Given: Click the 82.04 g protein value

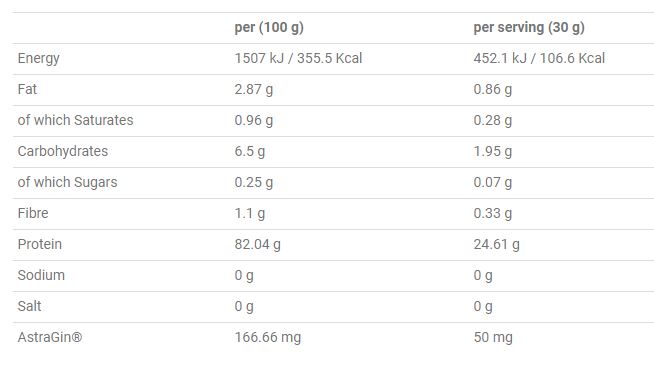Looking at the screenshot, I should click(257, 244).
